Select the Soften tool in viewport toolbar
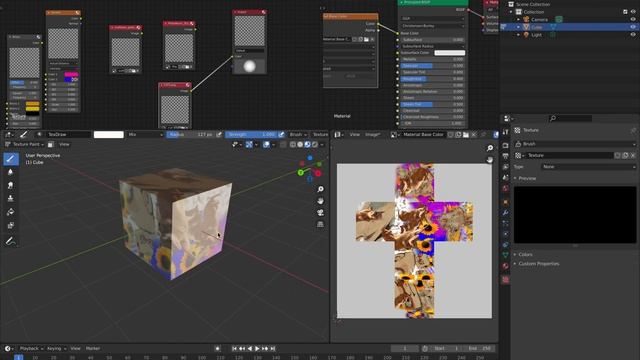 [x=11, y=172]
